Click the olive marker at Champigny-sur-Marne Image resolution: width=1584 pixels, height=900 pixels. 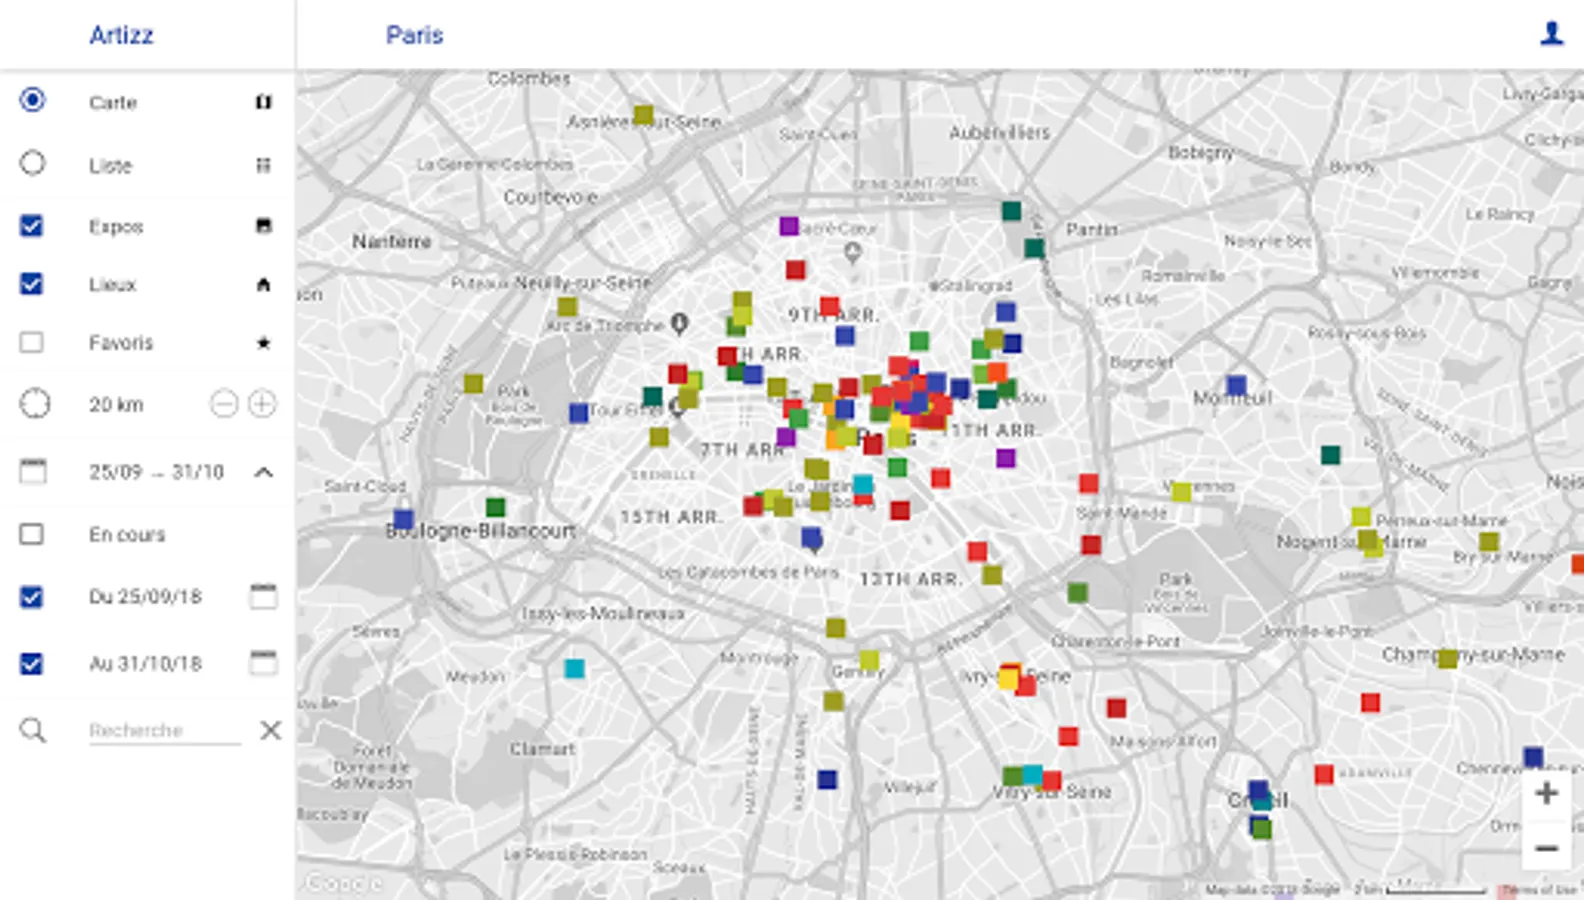[1447, 658]
